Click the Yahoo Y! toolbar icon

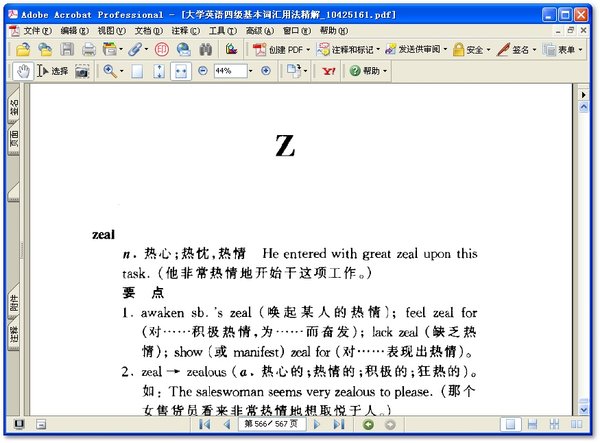[x=329, y=71]
